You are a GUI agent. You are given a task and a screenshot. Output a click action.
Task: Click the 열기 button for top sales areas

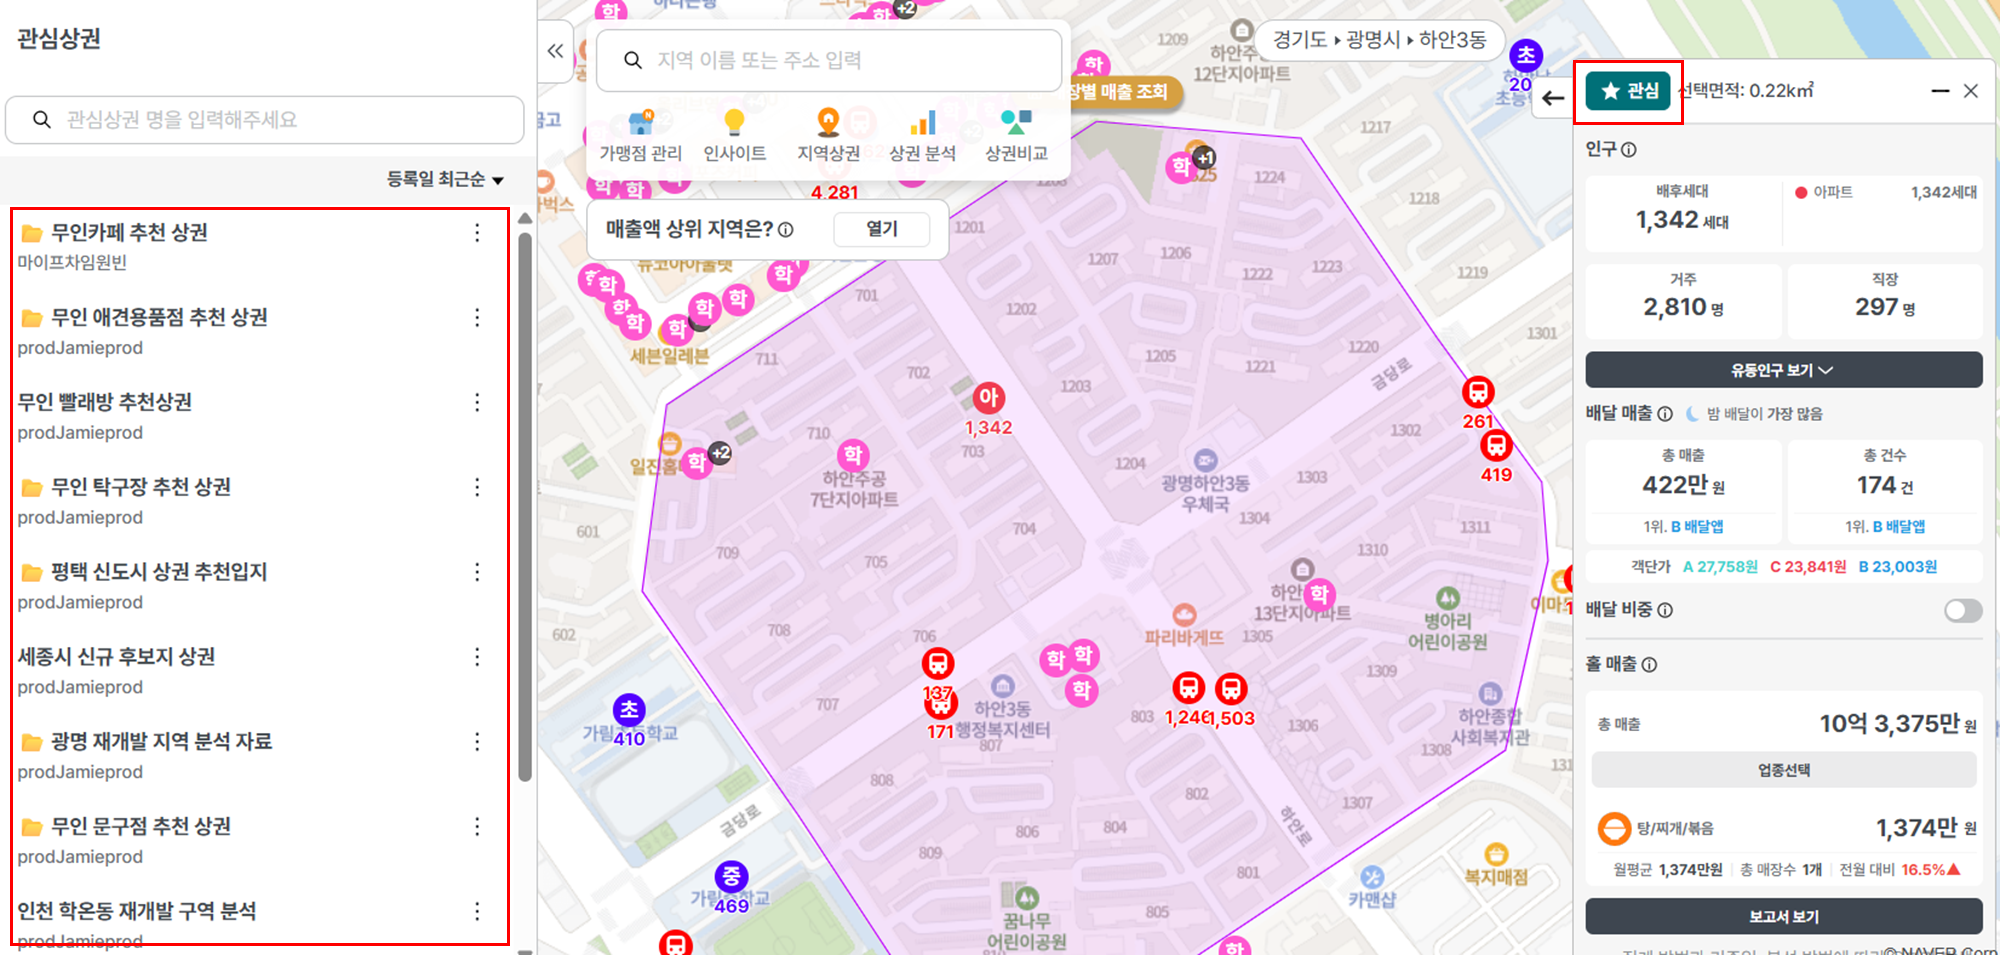881,229
